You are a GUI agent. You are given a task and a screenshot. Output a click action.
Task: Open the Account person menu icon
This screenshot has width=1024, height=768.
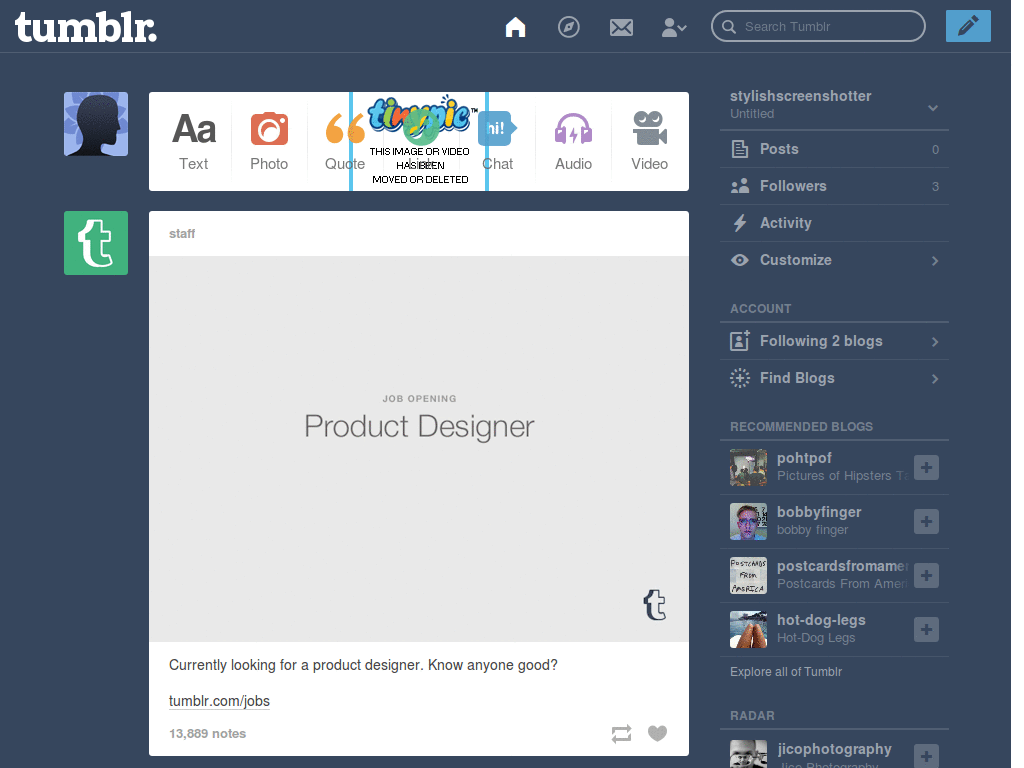(x=674, y=27)
